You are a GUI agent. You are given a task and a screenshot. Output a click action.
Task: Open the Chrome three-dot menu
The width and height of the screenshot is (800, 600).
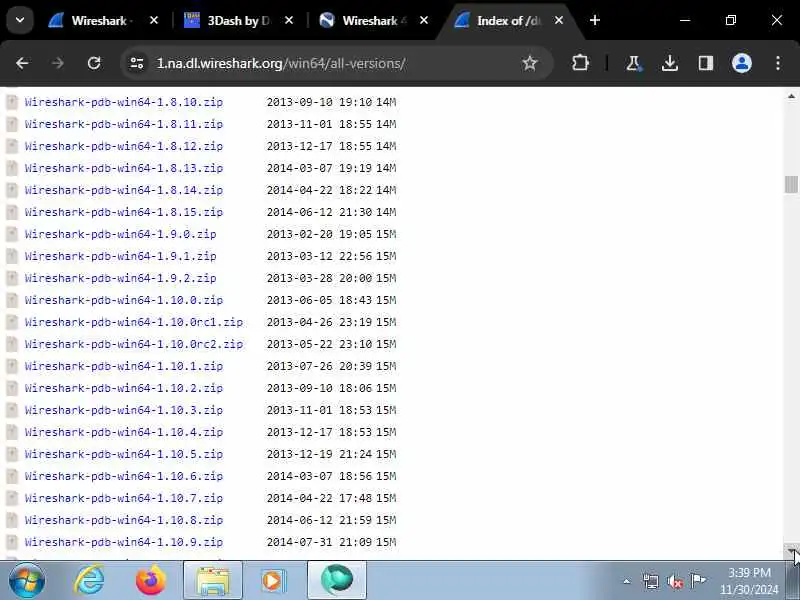pos(778,63)
